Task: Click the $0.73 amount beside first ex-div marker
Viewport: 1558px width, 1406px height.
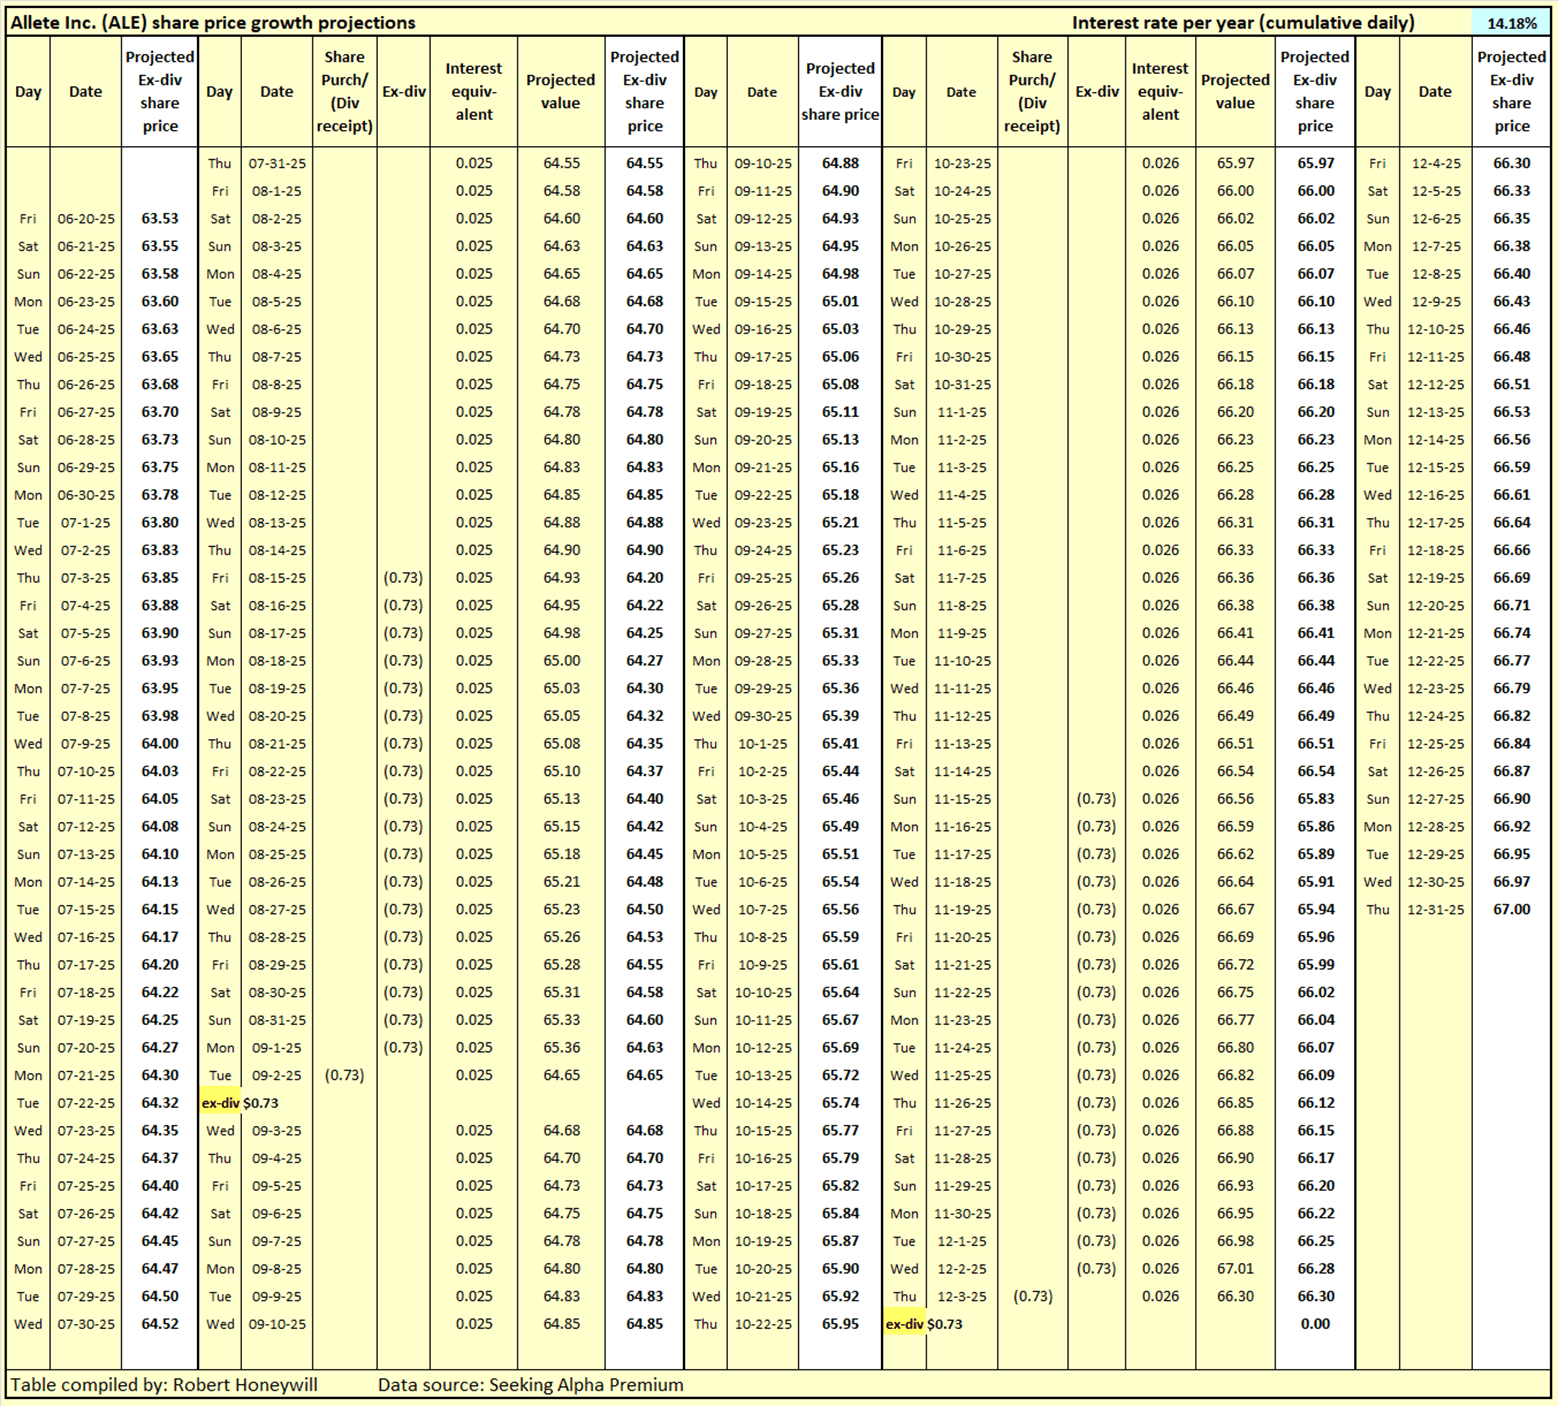Action: tap(261, 1103)
